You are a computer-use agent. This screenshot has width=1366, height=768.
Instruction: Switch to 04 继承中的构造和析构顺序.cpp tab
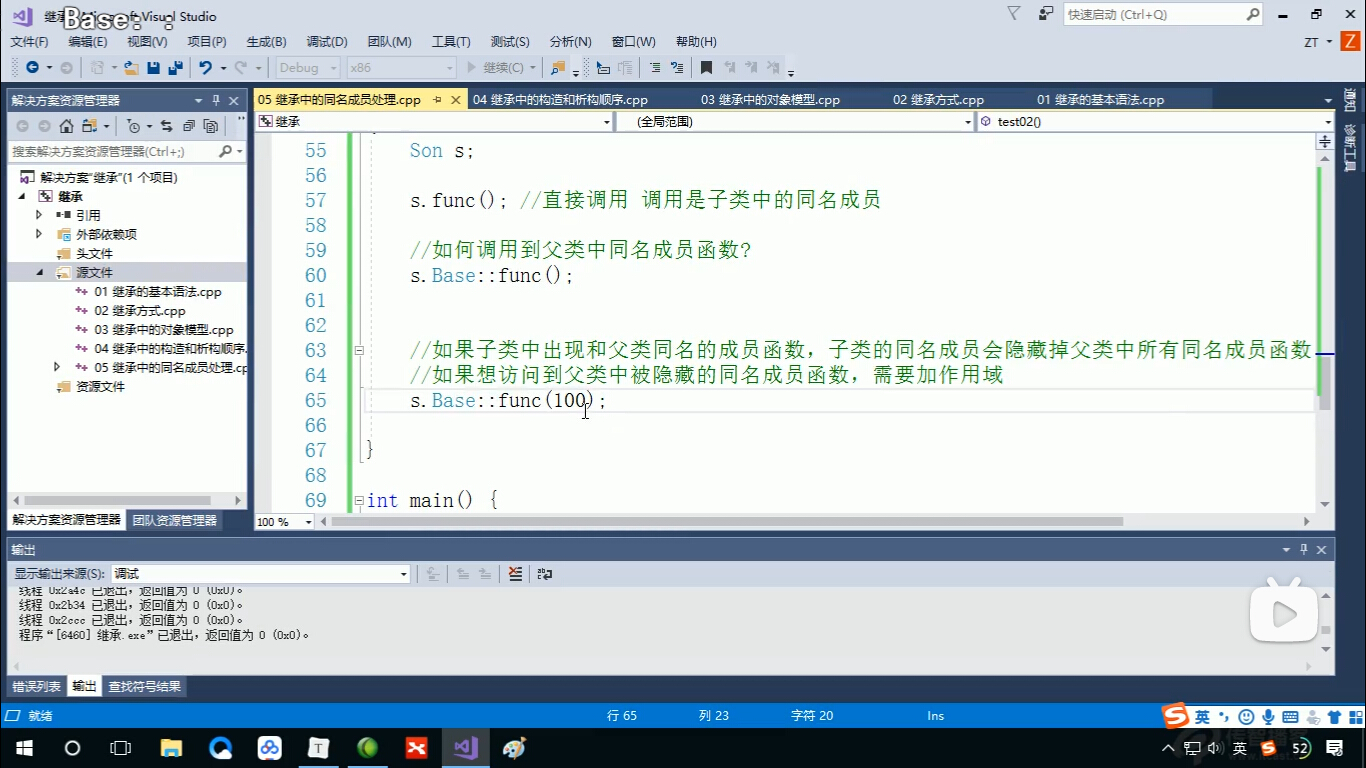560,100
